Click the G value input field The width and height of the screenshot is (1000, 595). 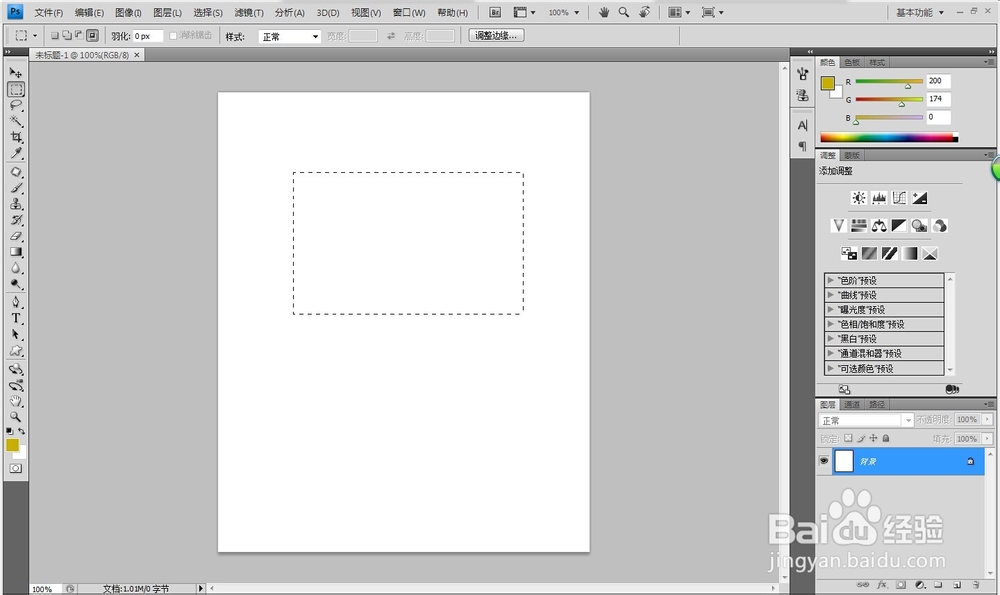pyautogui.click(x=938, y=99)
